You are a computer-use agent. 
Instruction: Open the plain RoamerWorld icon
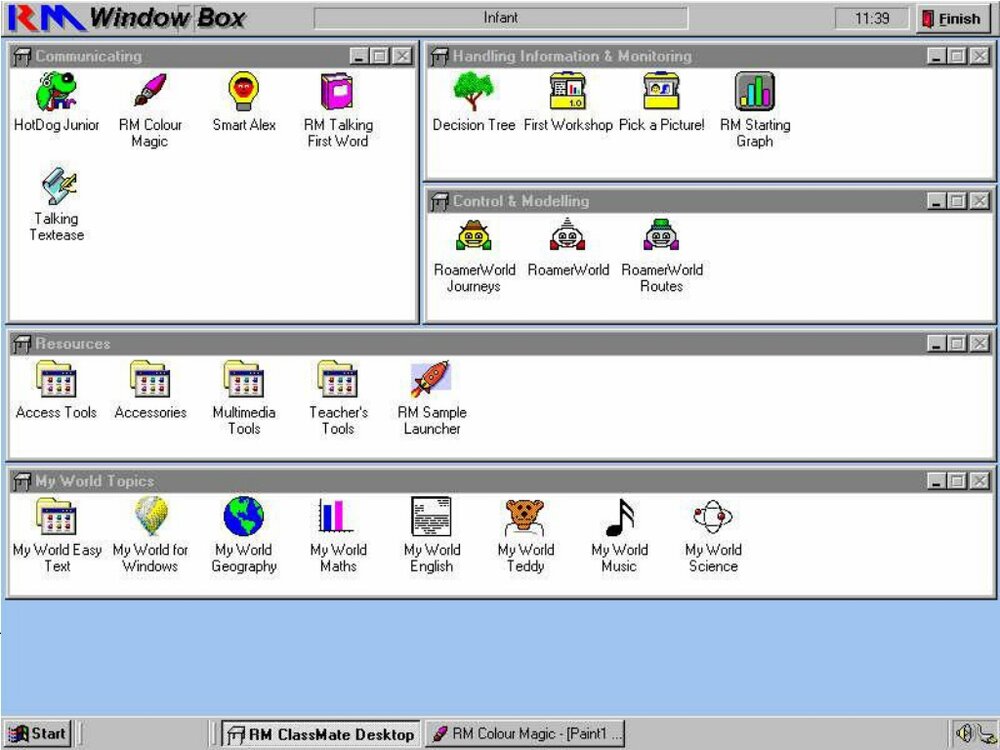pos(568,235)
